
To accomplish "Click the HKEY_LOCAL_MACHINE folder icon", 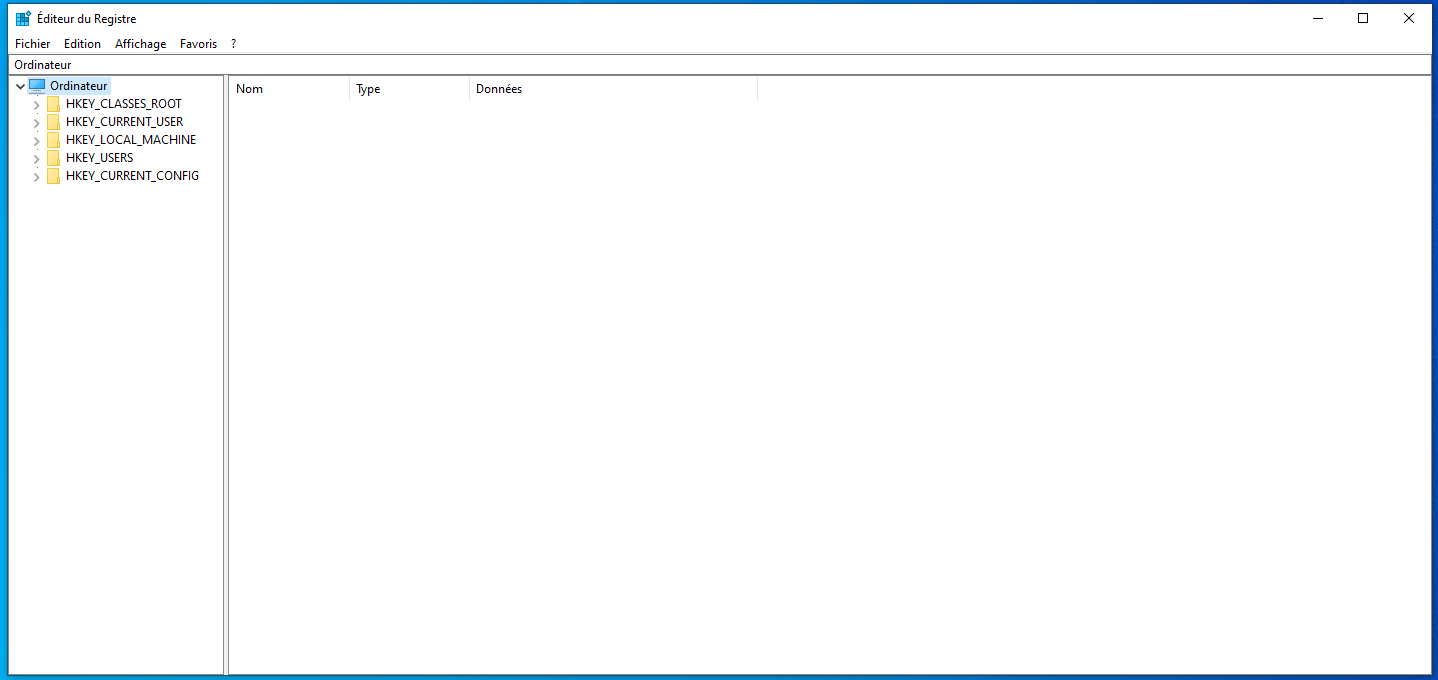I will pyautogui.click(x=53, y=139).
